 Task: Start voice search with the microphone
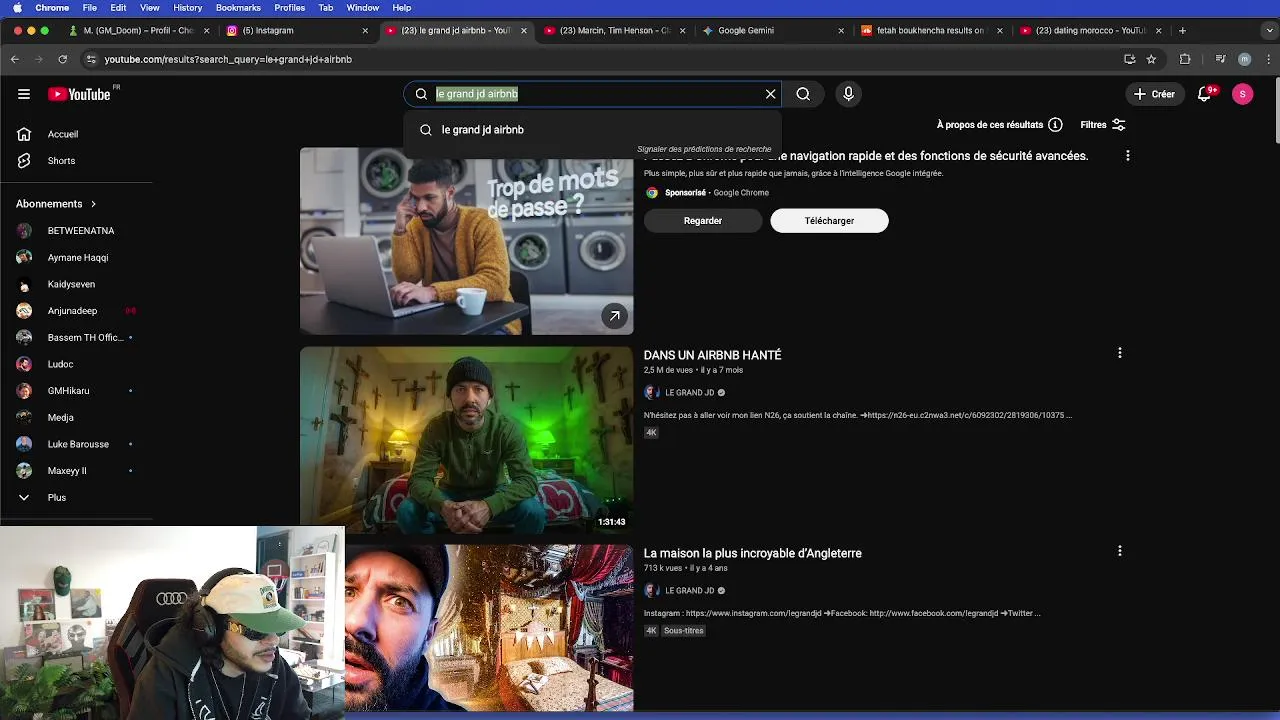[848, 94]
